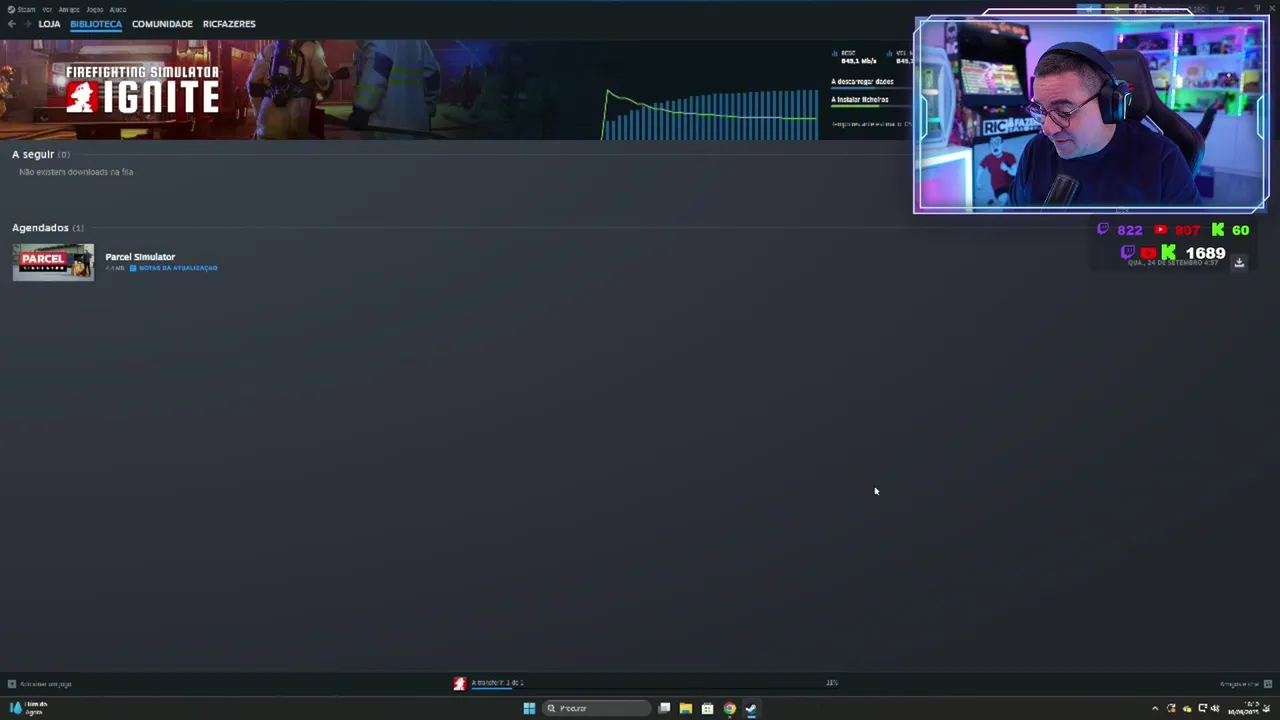Open the Windows Start menu
Image resolution: width=1280 pixels, height=720 pixels.
pyautogui.click(x=529, y=708)
